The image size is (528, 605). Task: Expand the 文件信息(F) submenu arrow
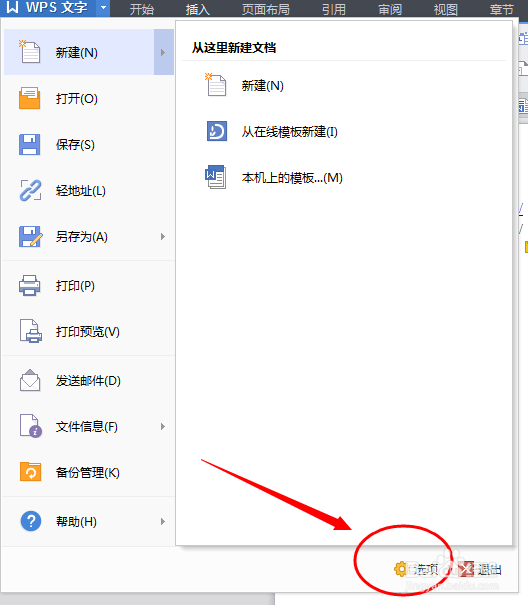(163, 426)
